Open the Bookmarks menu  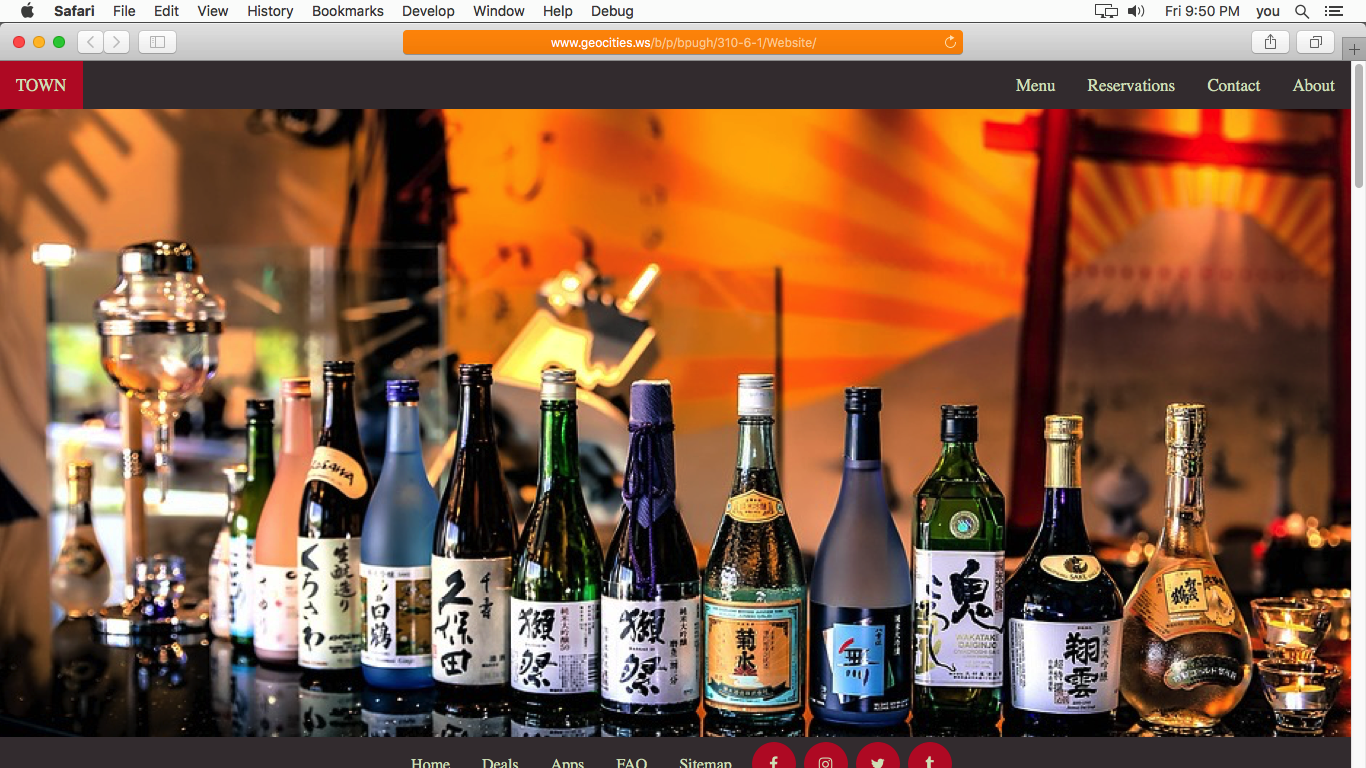(x=348, y=11)
